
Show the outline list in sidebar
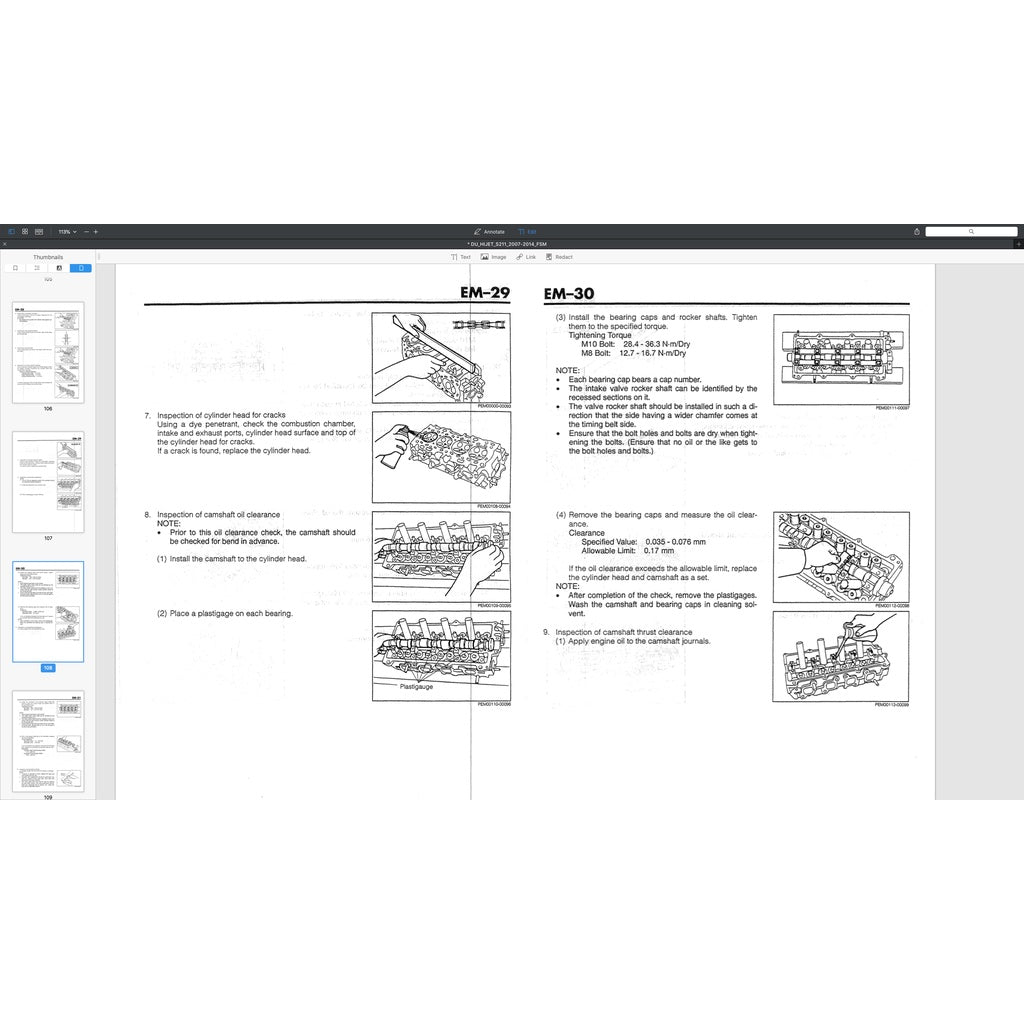37,268
